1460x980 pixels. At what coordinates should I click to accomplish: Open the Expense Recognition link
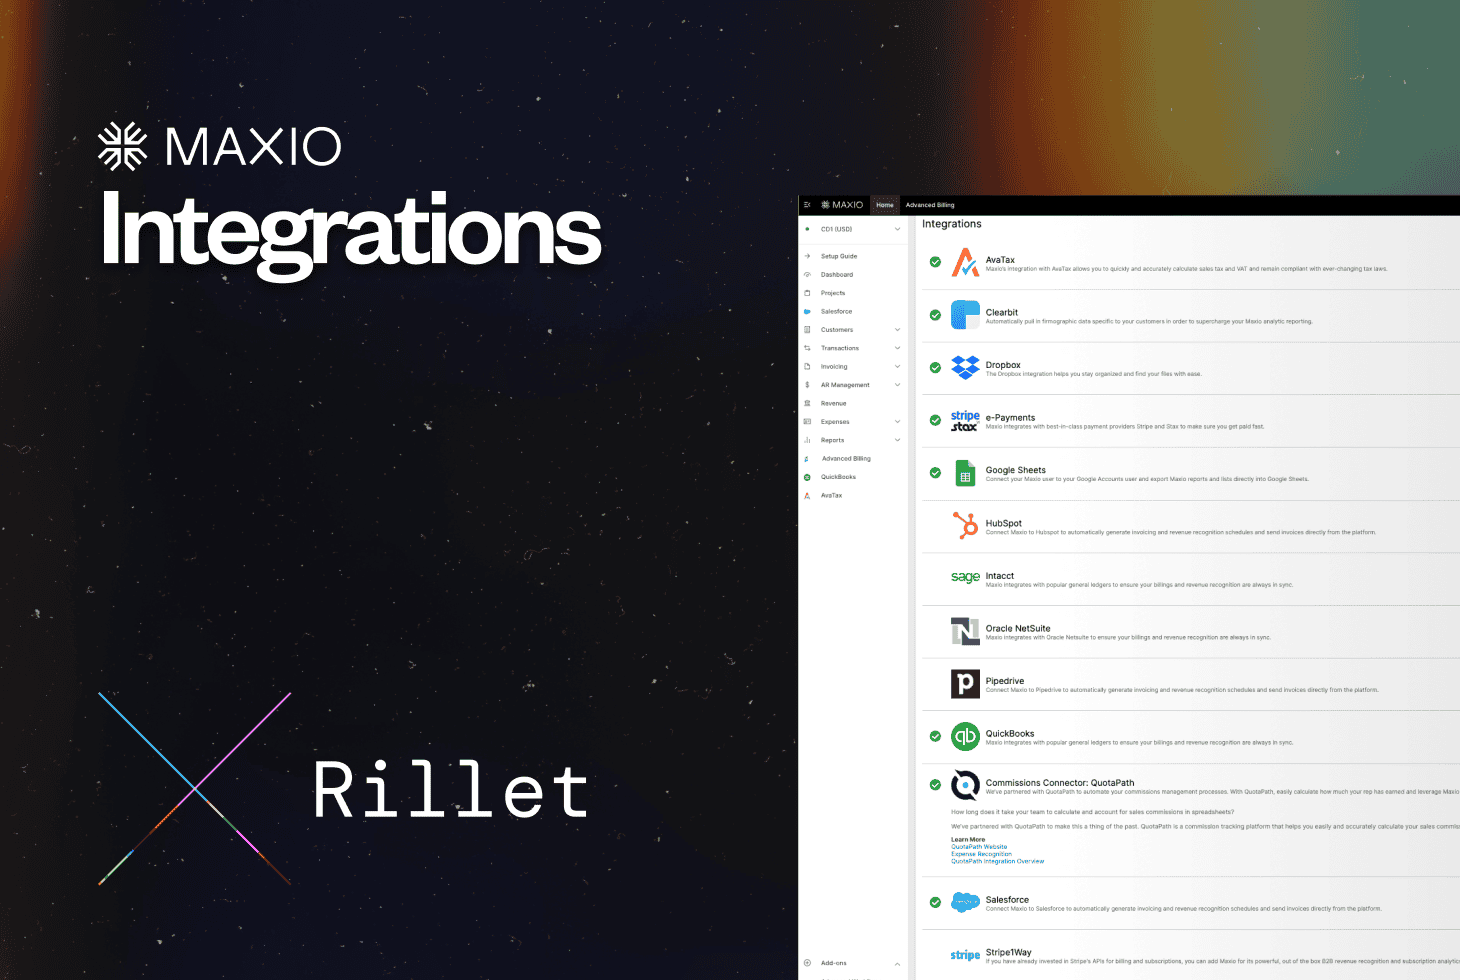click(x=981, y=854)
